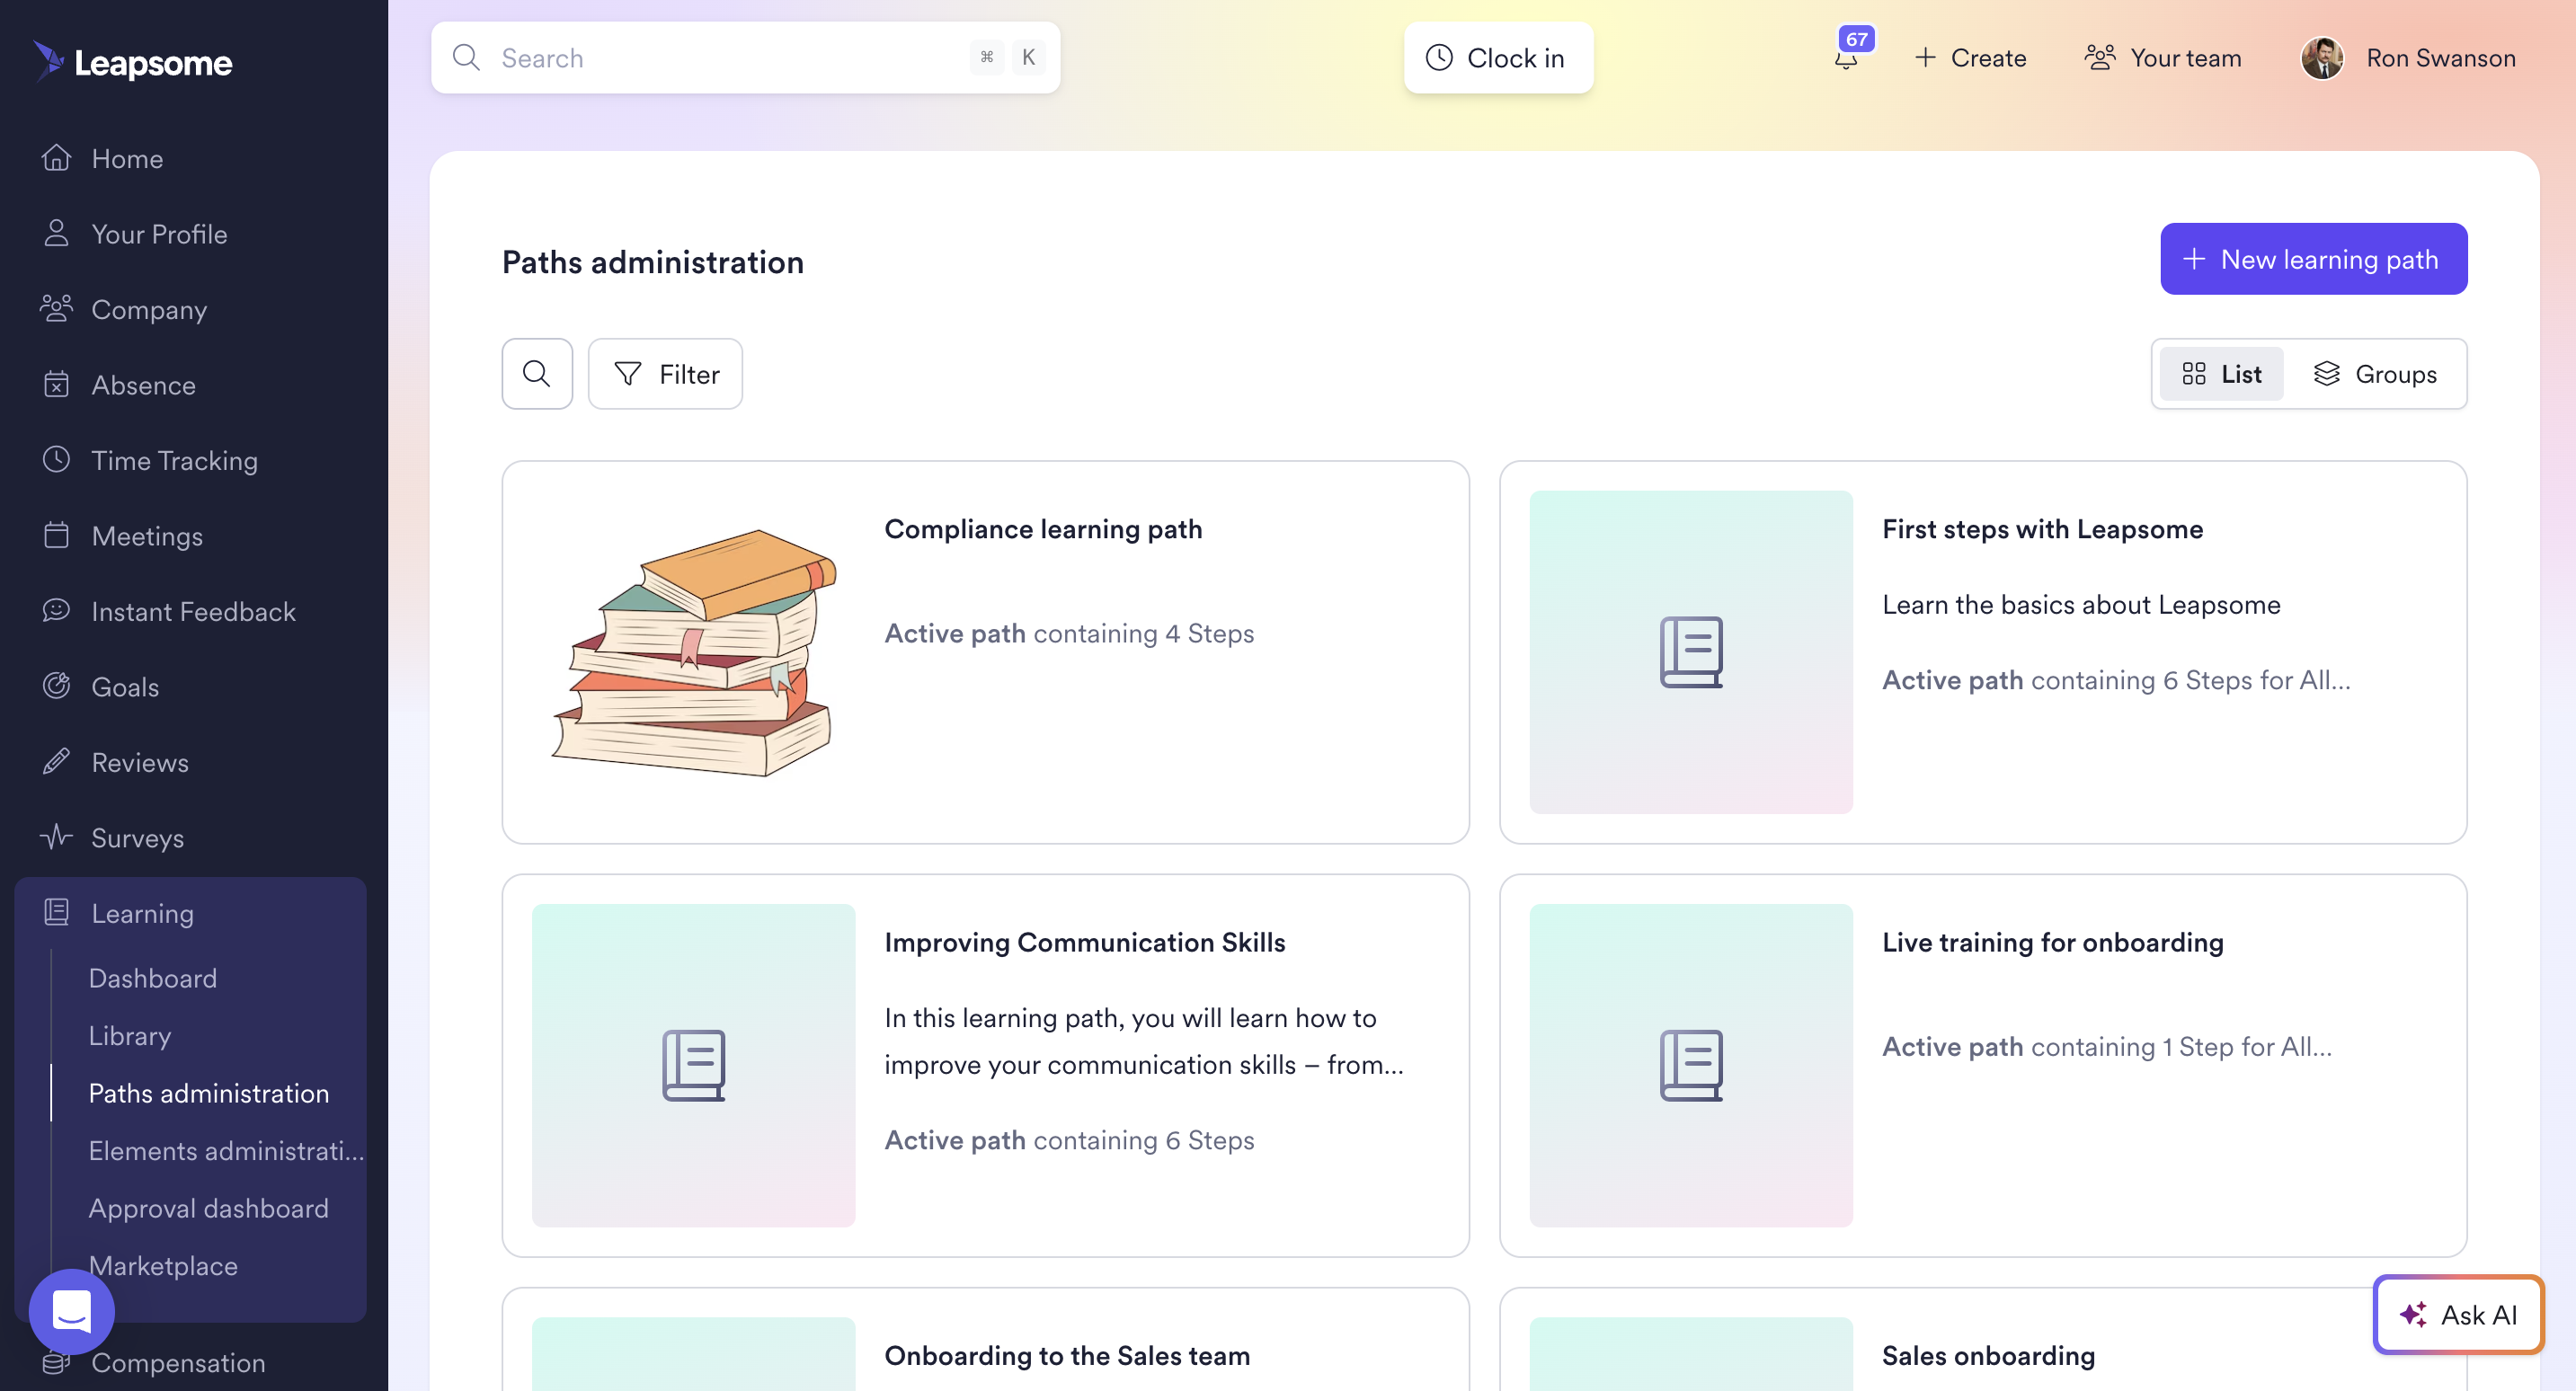Open the Create menu
Screen dimensions: 2576x1391
[1970, 58]
